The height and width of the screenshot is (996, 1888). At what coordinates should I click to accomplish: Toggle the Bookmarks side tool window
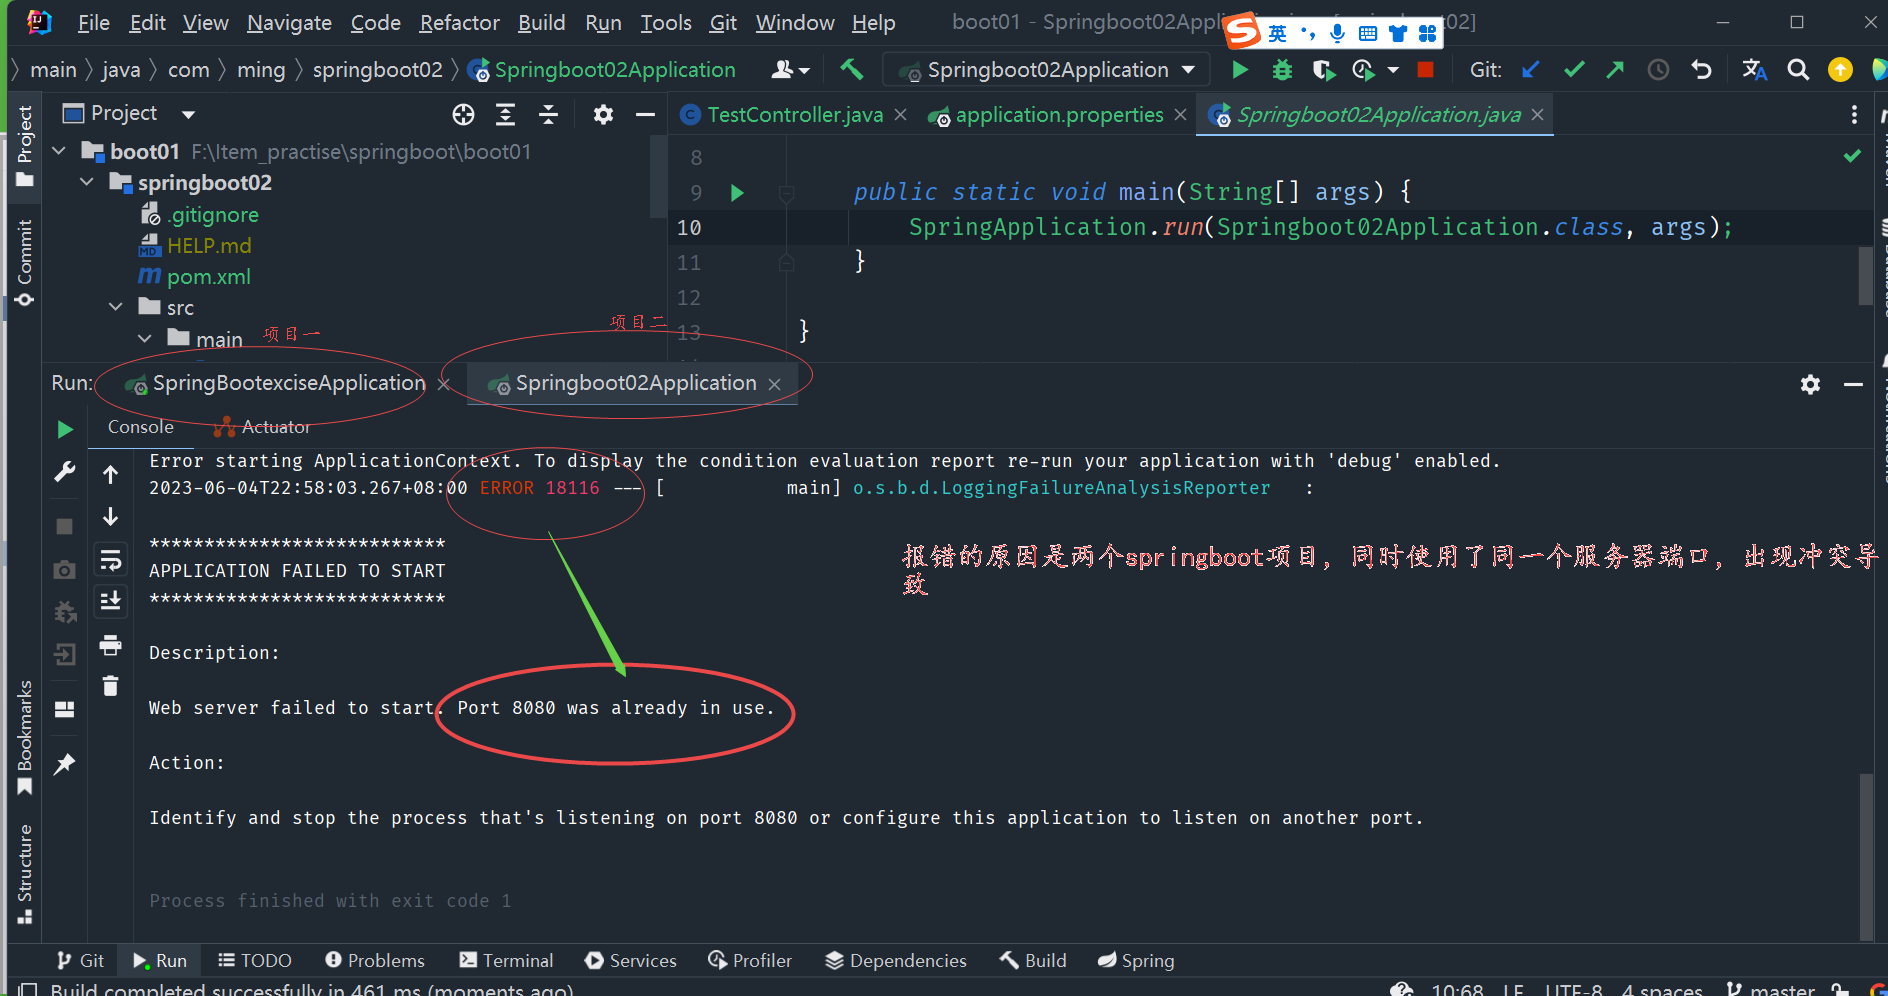[x=24, y=737]
